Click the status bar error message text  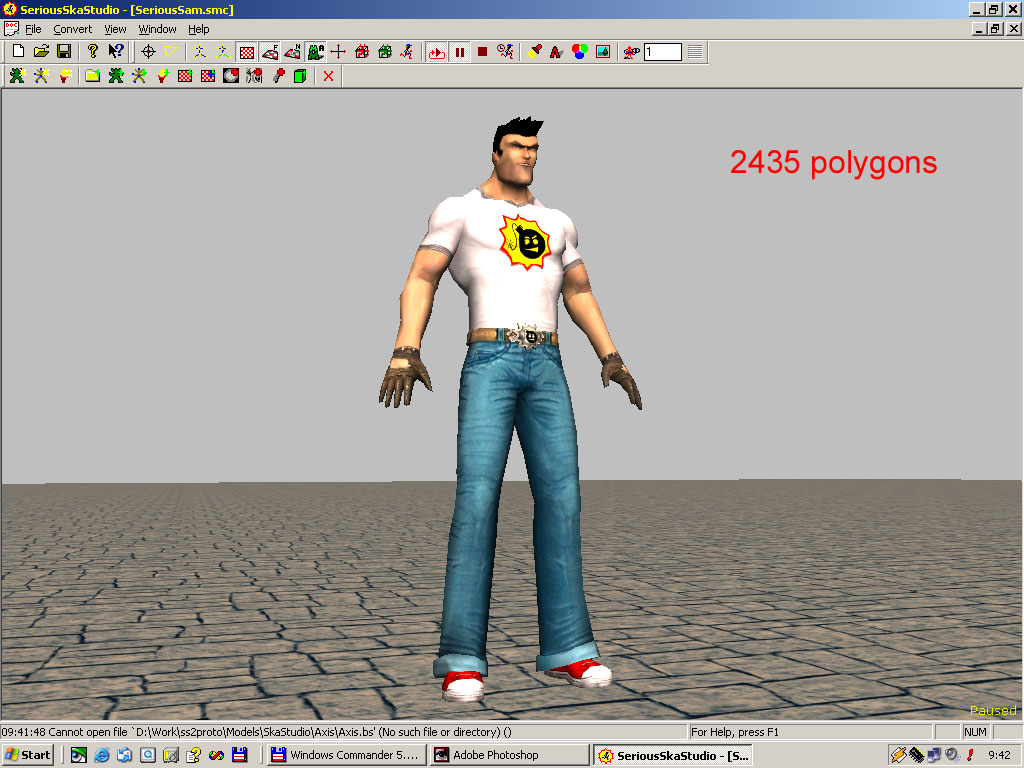(x=256, y=732)
